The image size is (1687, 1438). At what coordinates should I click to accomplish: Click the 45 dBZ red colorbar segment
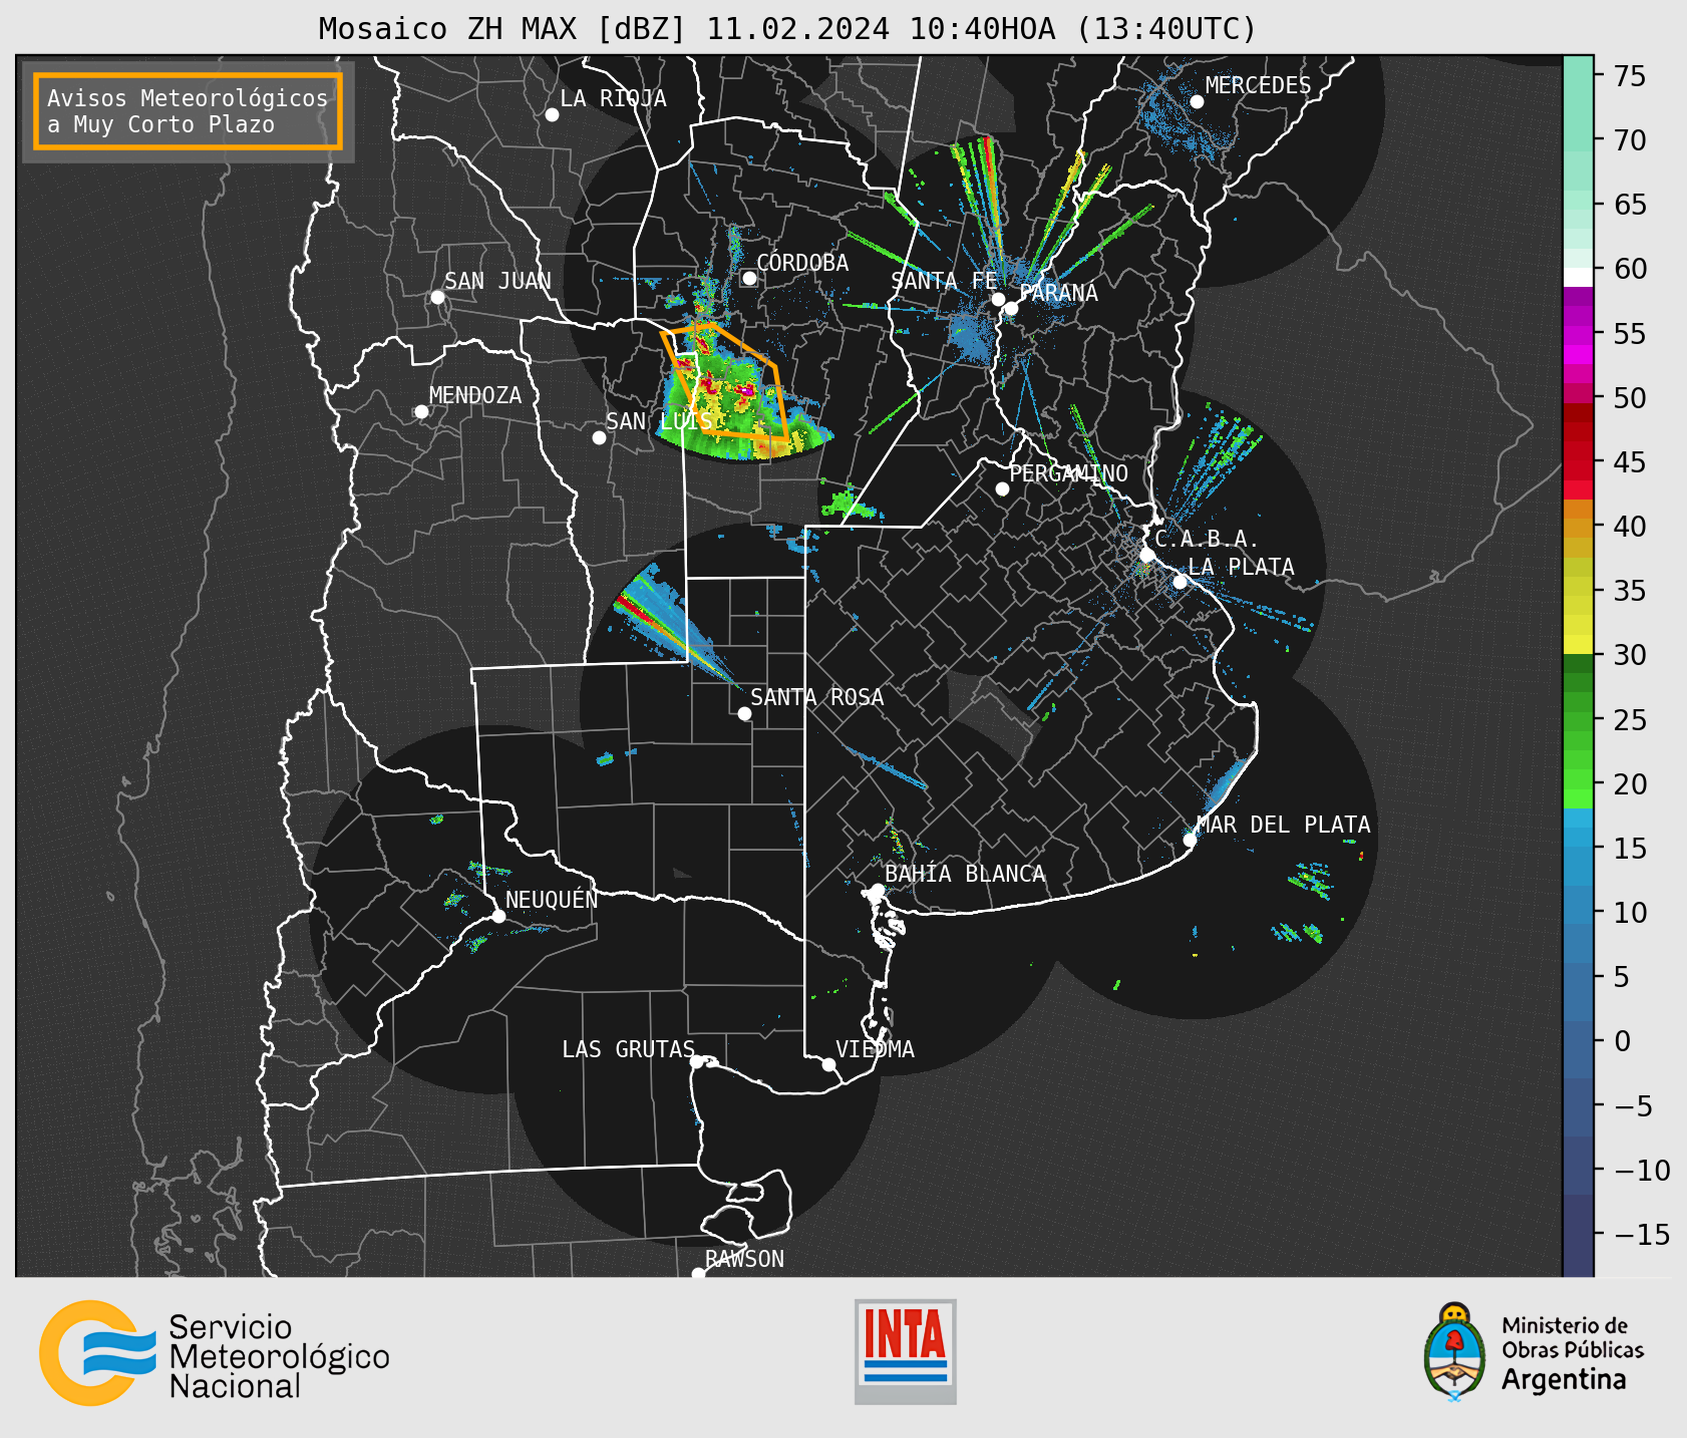1578,462
